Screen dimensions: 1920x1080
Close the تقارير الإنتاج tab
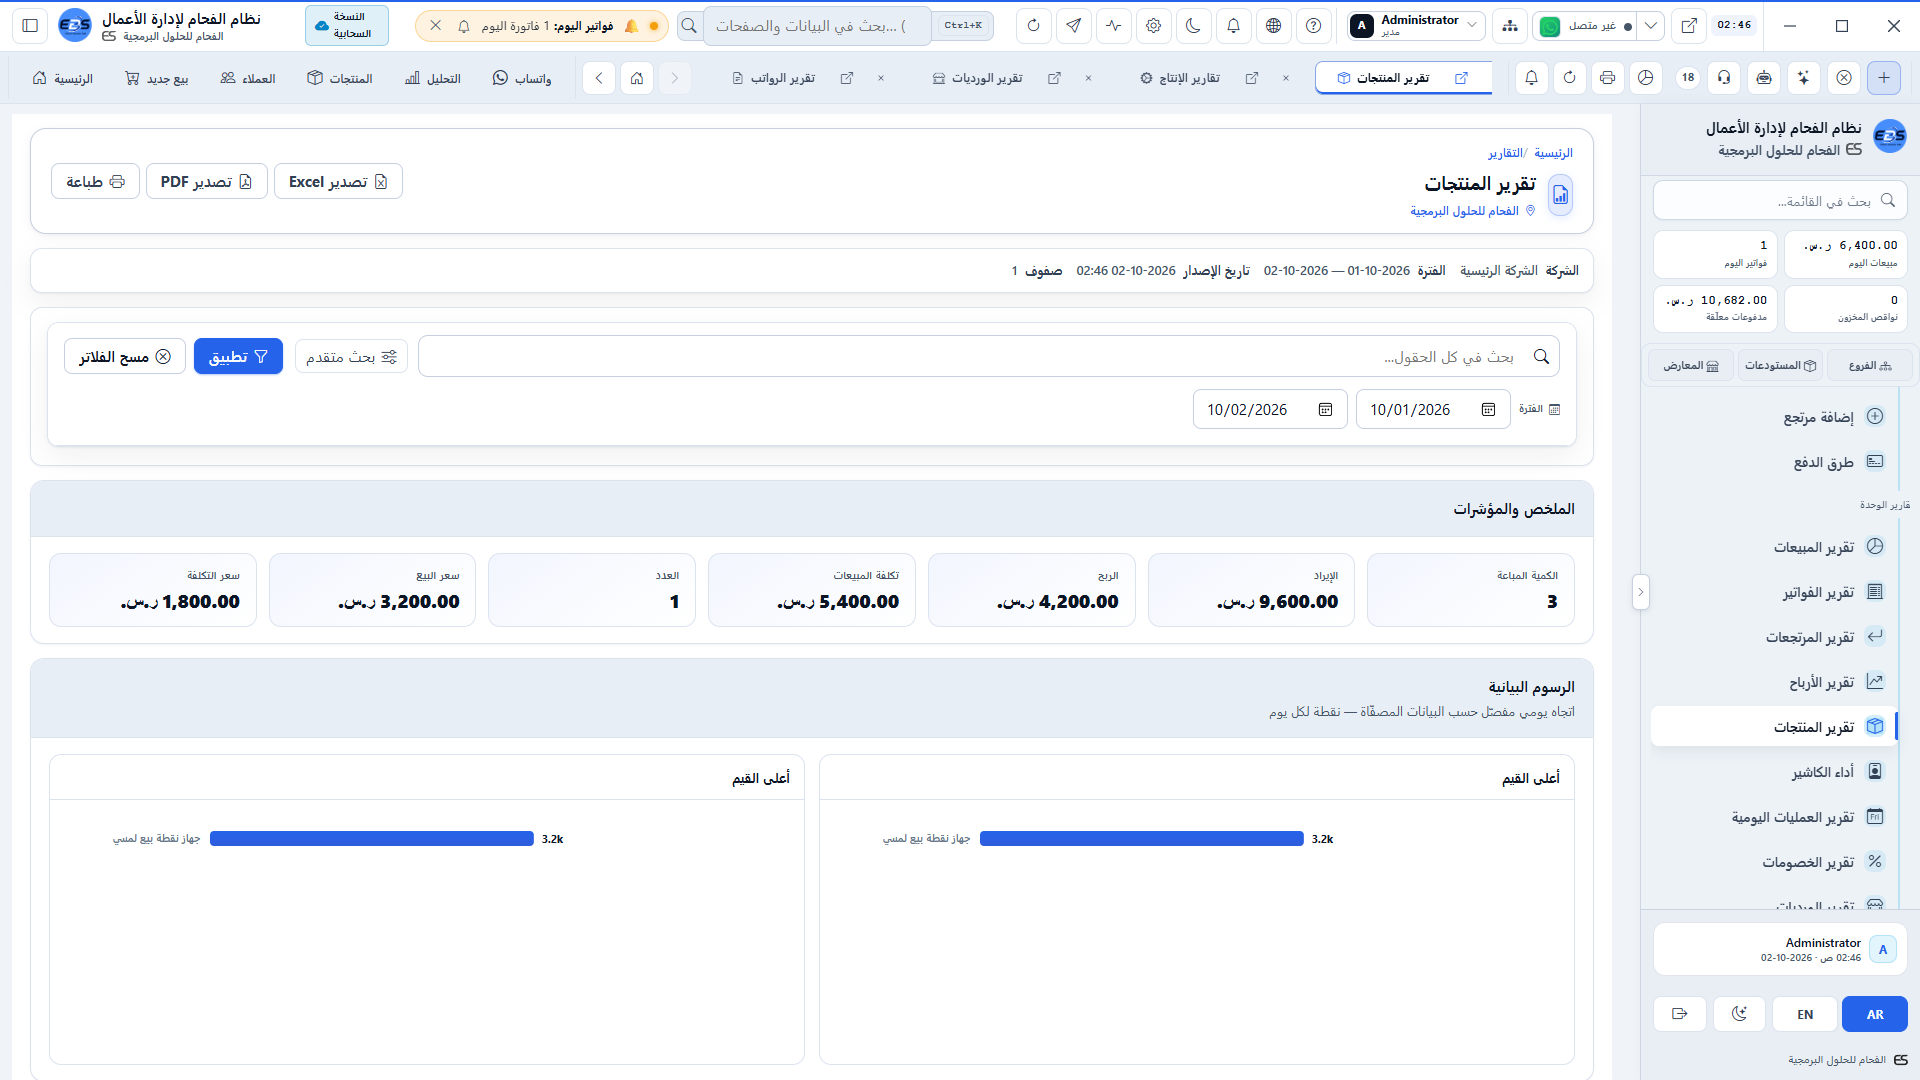click(1286, 78)
